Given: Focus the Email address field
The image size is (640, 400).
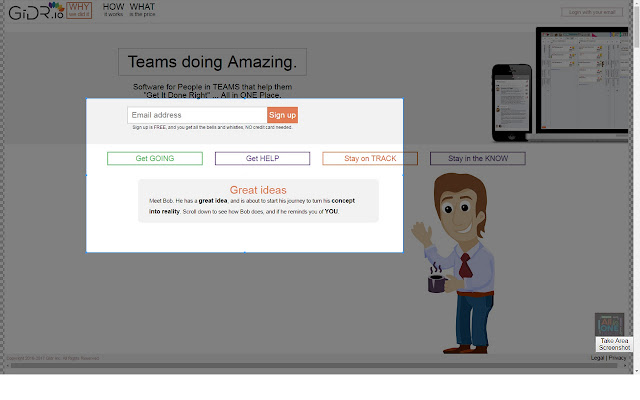Looking at the screenshot, I should pos(197,115).
